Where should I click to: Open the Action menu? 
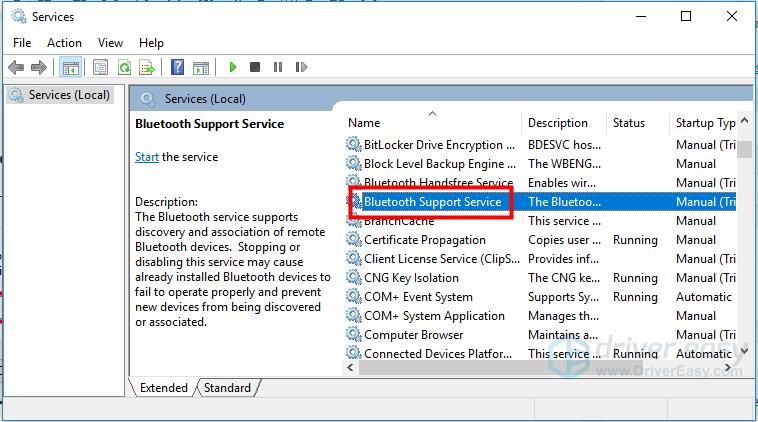point(64,43)
